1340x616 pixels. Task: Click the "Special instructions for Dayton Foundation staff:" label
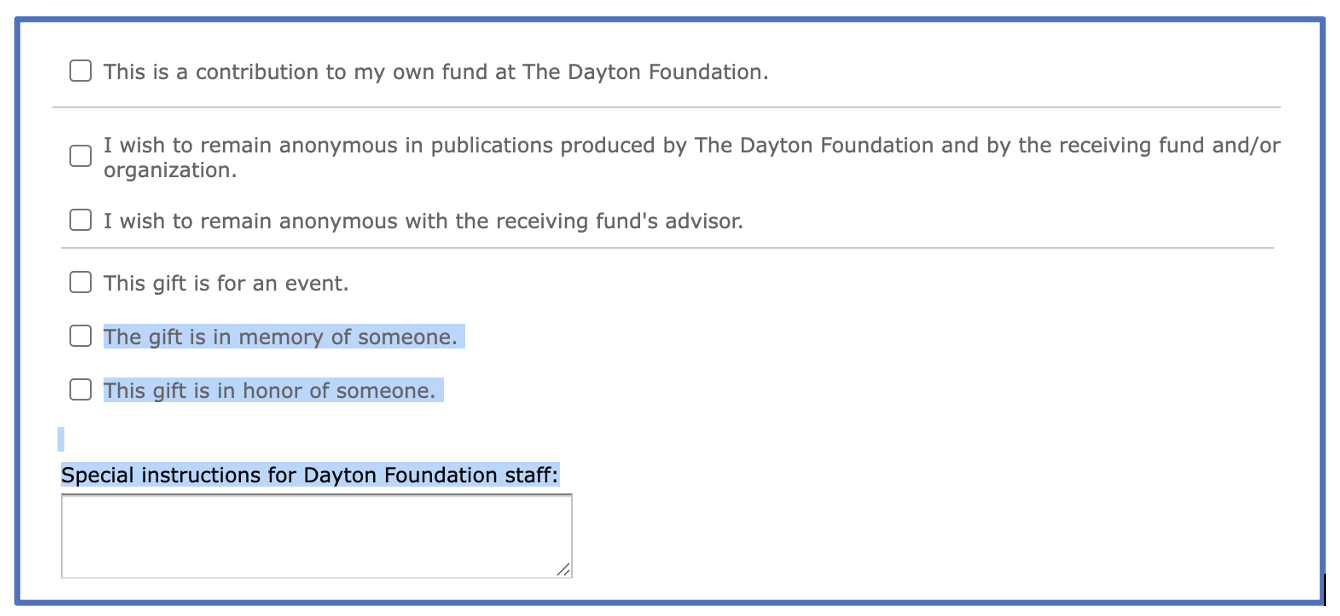point(309,475)
